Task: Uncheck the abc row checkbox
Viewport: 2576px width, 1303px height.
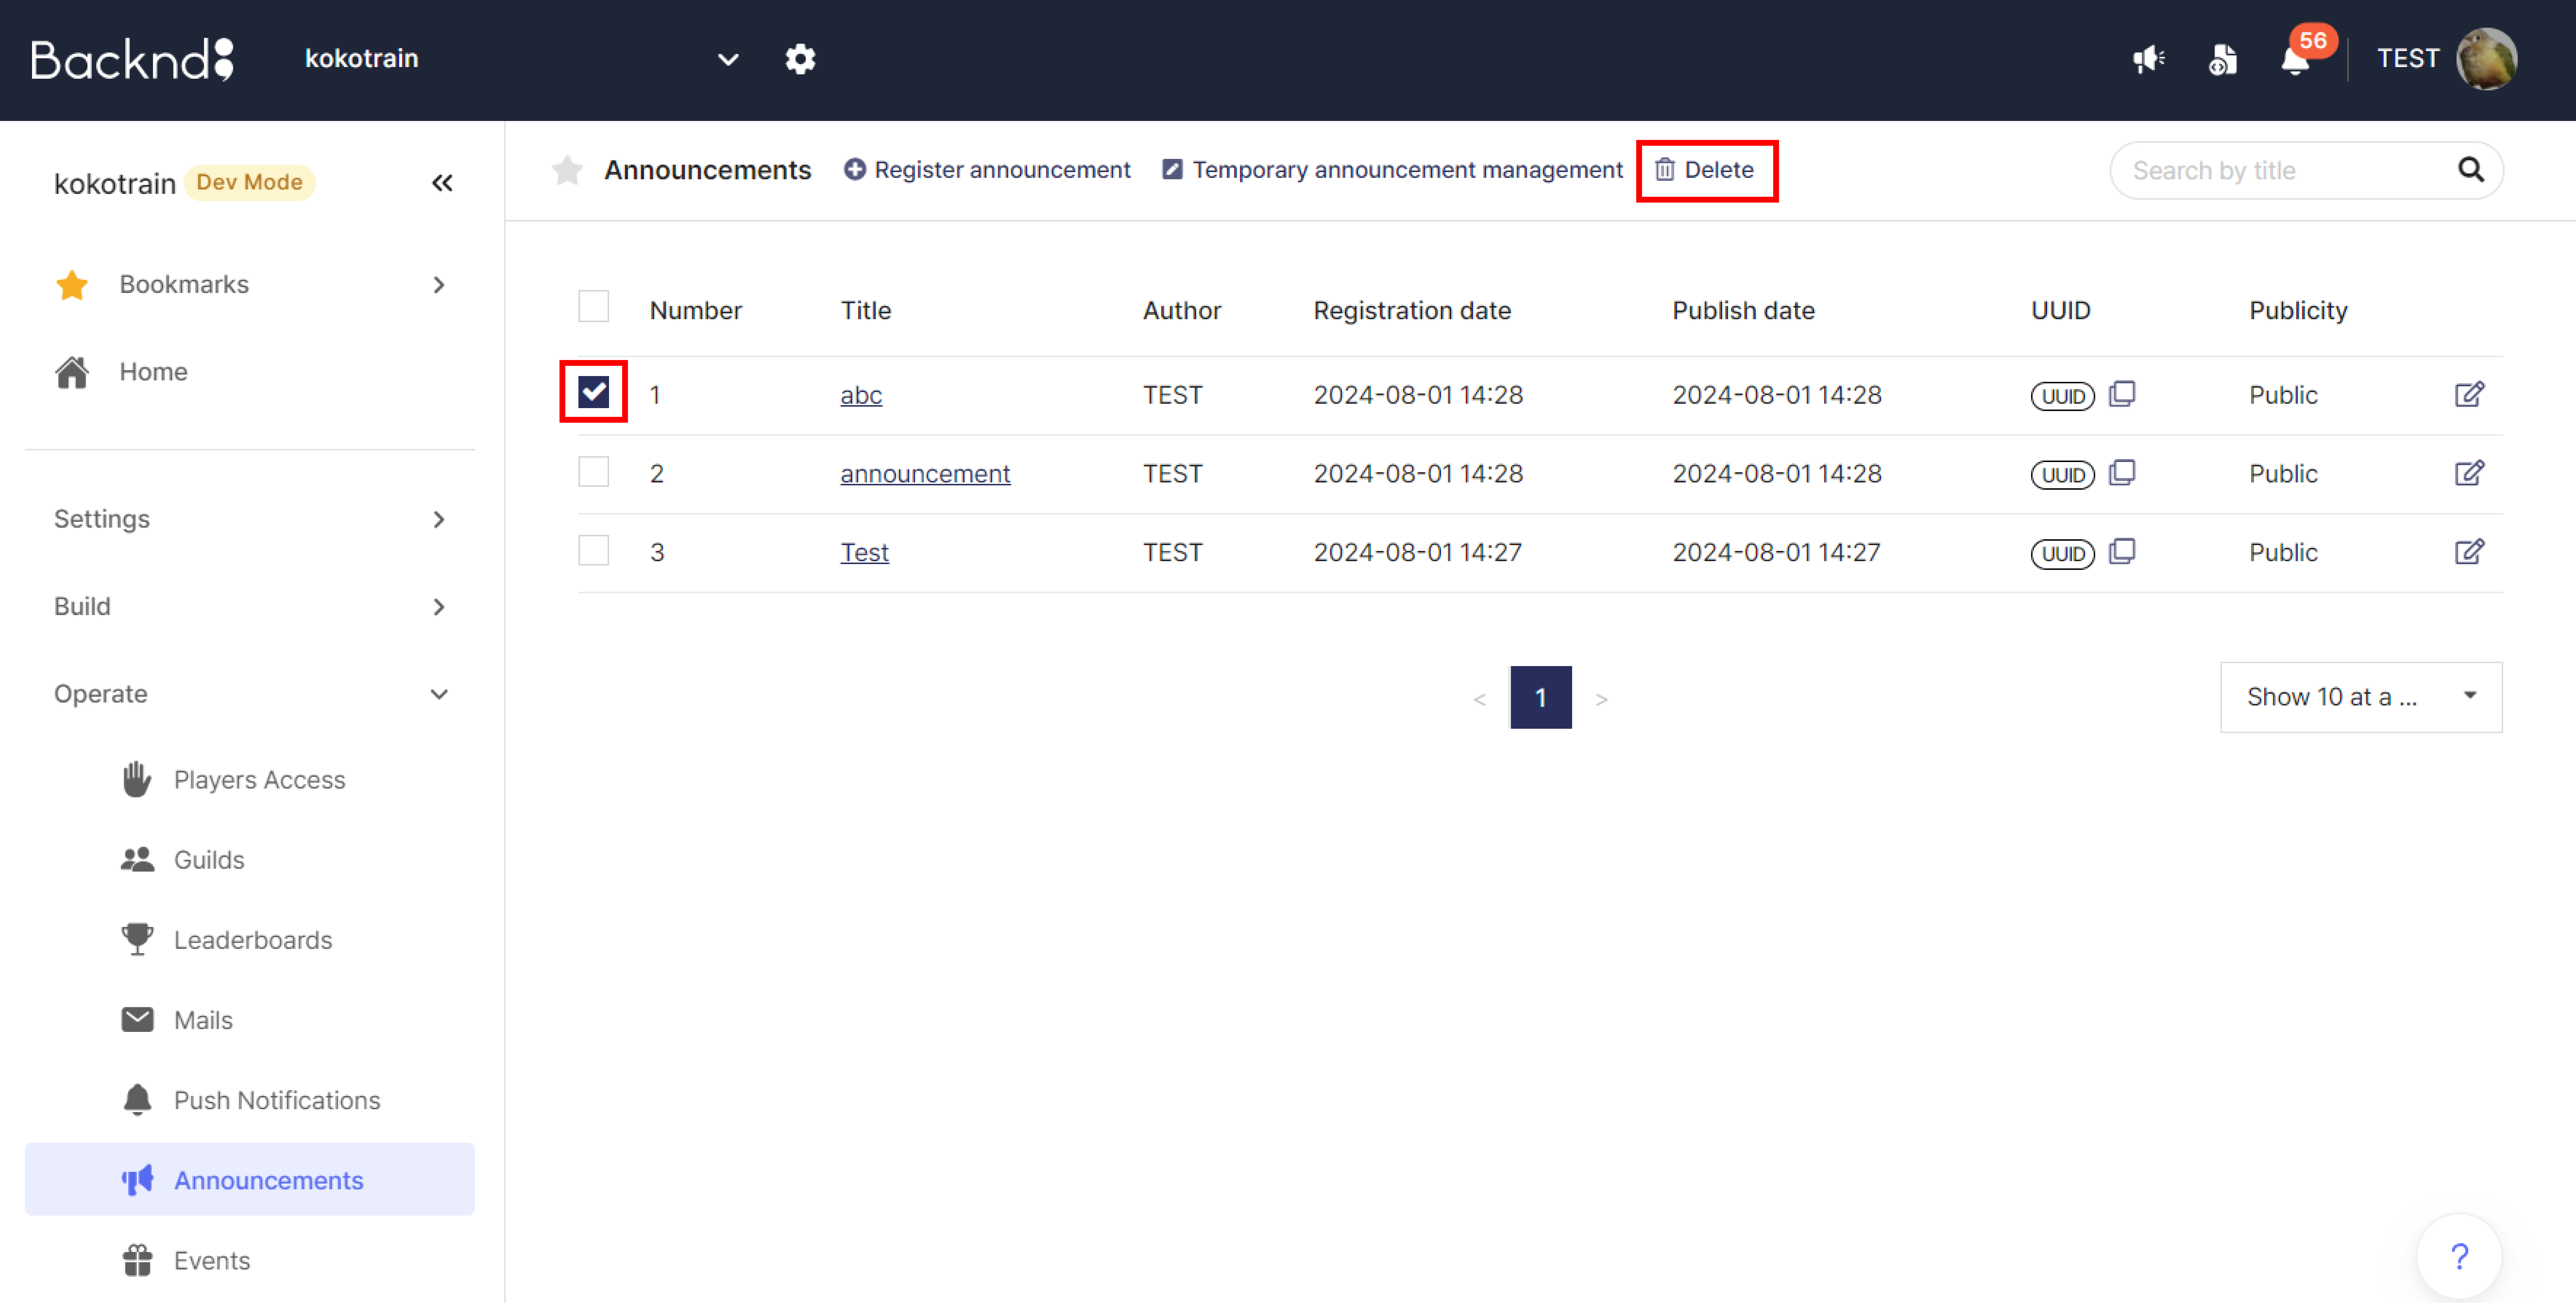Action: 593,392
